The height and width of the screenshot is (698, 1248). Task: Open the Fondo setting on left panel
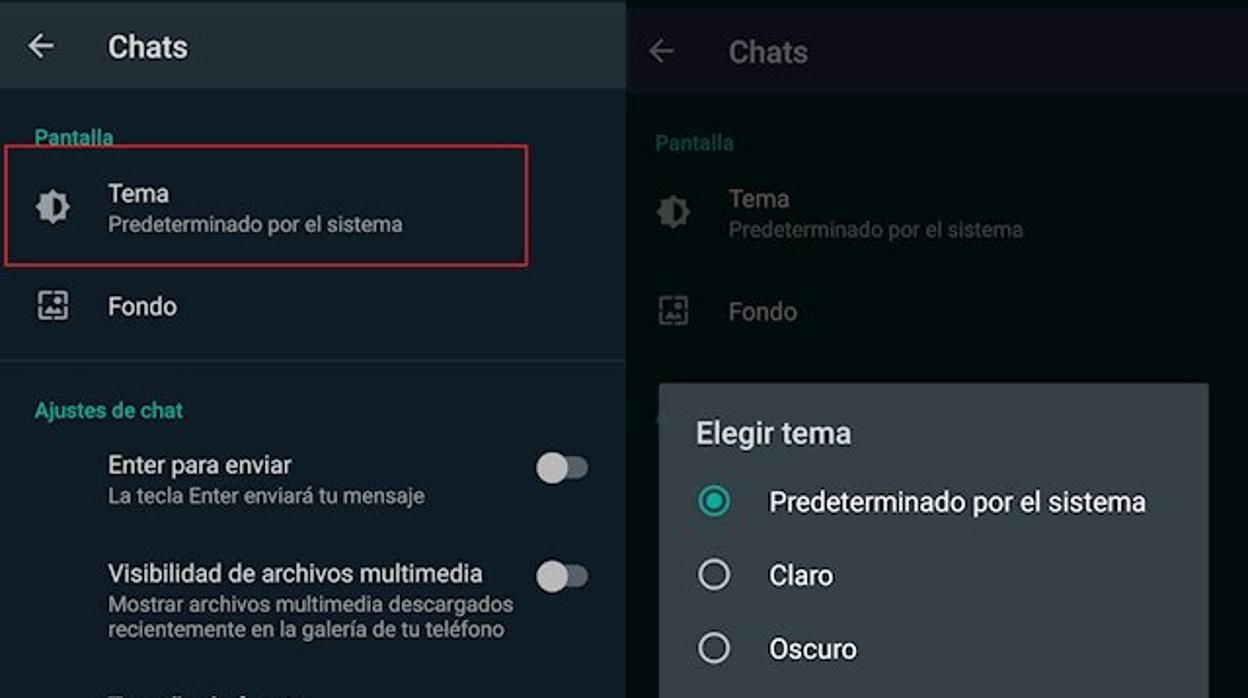click(x=142, y=306)
